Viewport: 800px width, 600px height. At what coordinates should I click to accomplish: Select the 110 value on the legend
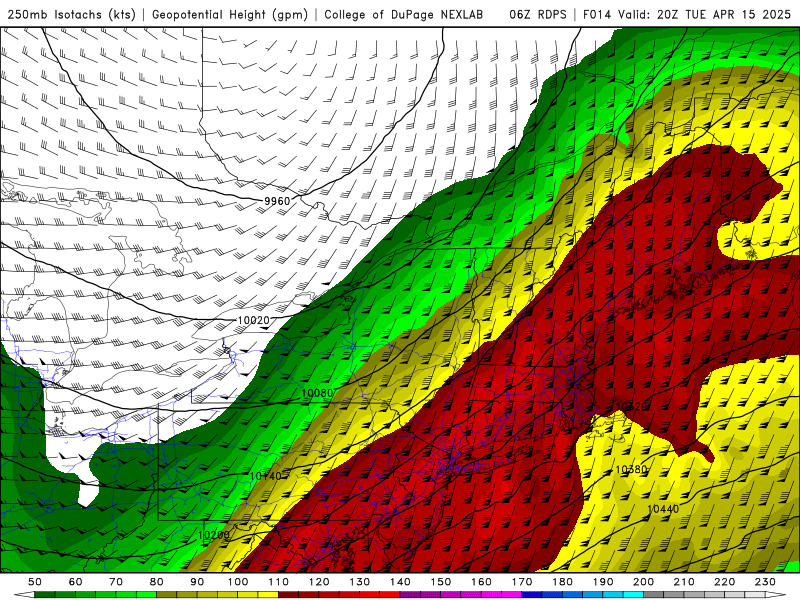pyautogui.click(x=279, y=582)
